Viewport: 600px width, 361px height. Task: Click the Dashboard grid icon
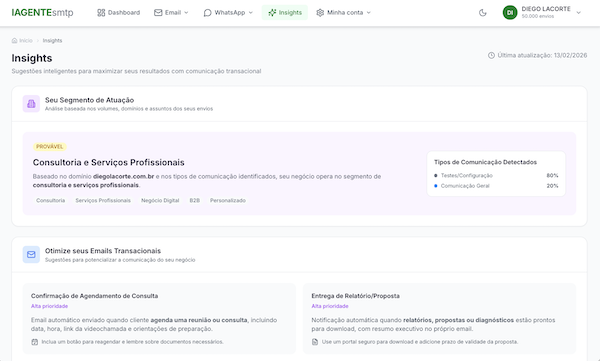pos(101,13)
